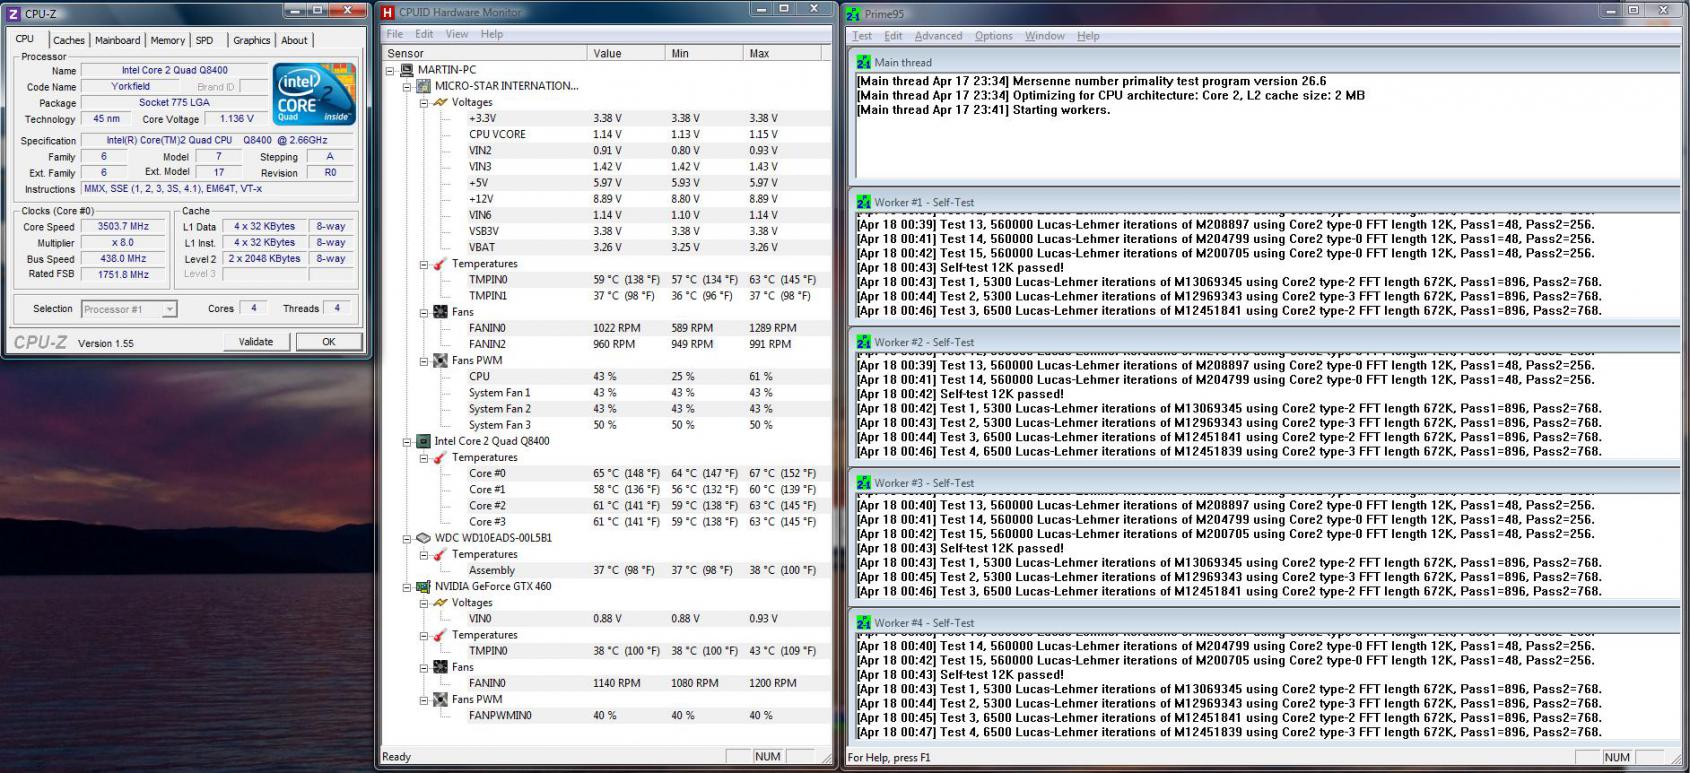Switch to the Memory tab in CPU-Z

167,41
